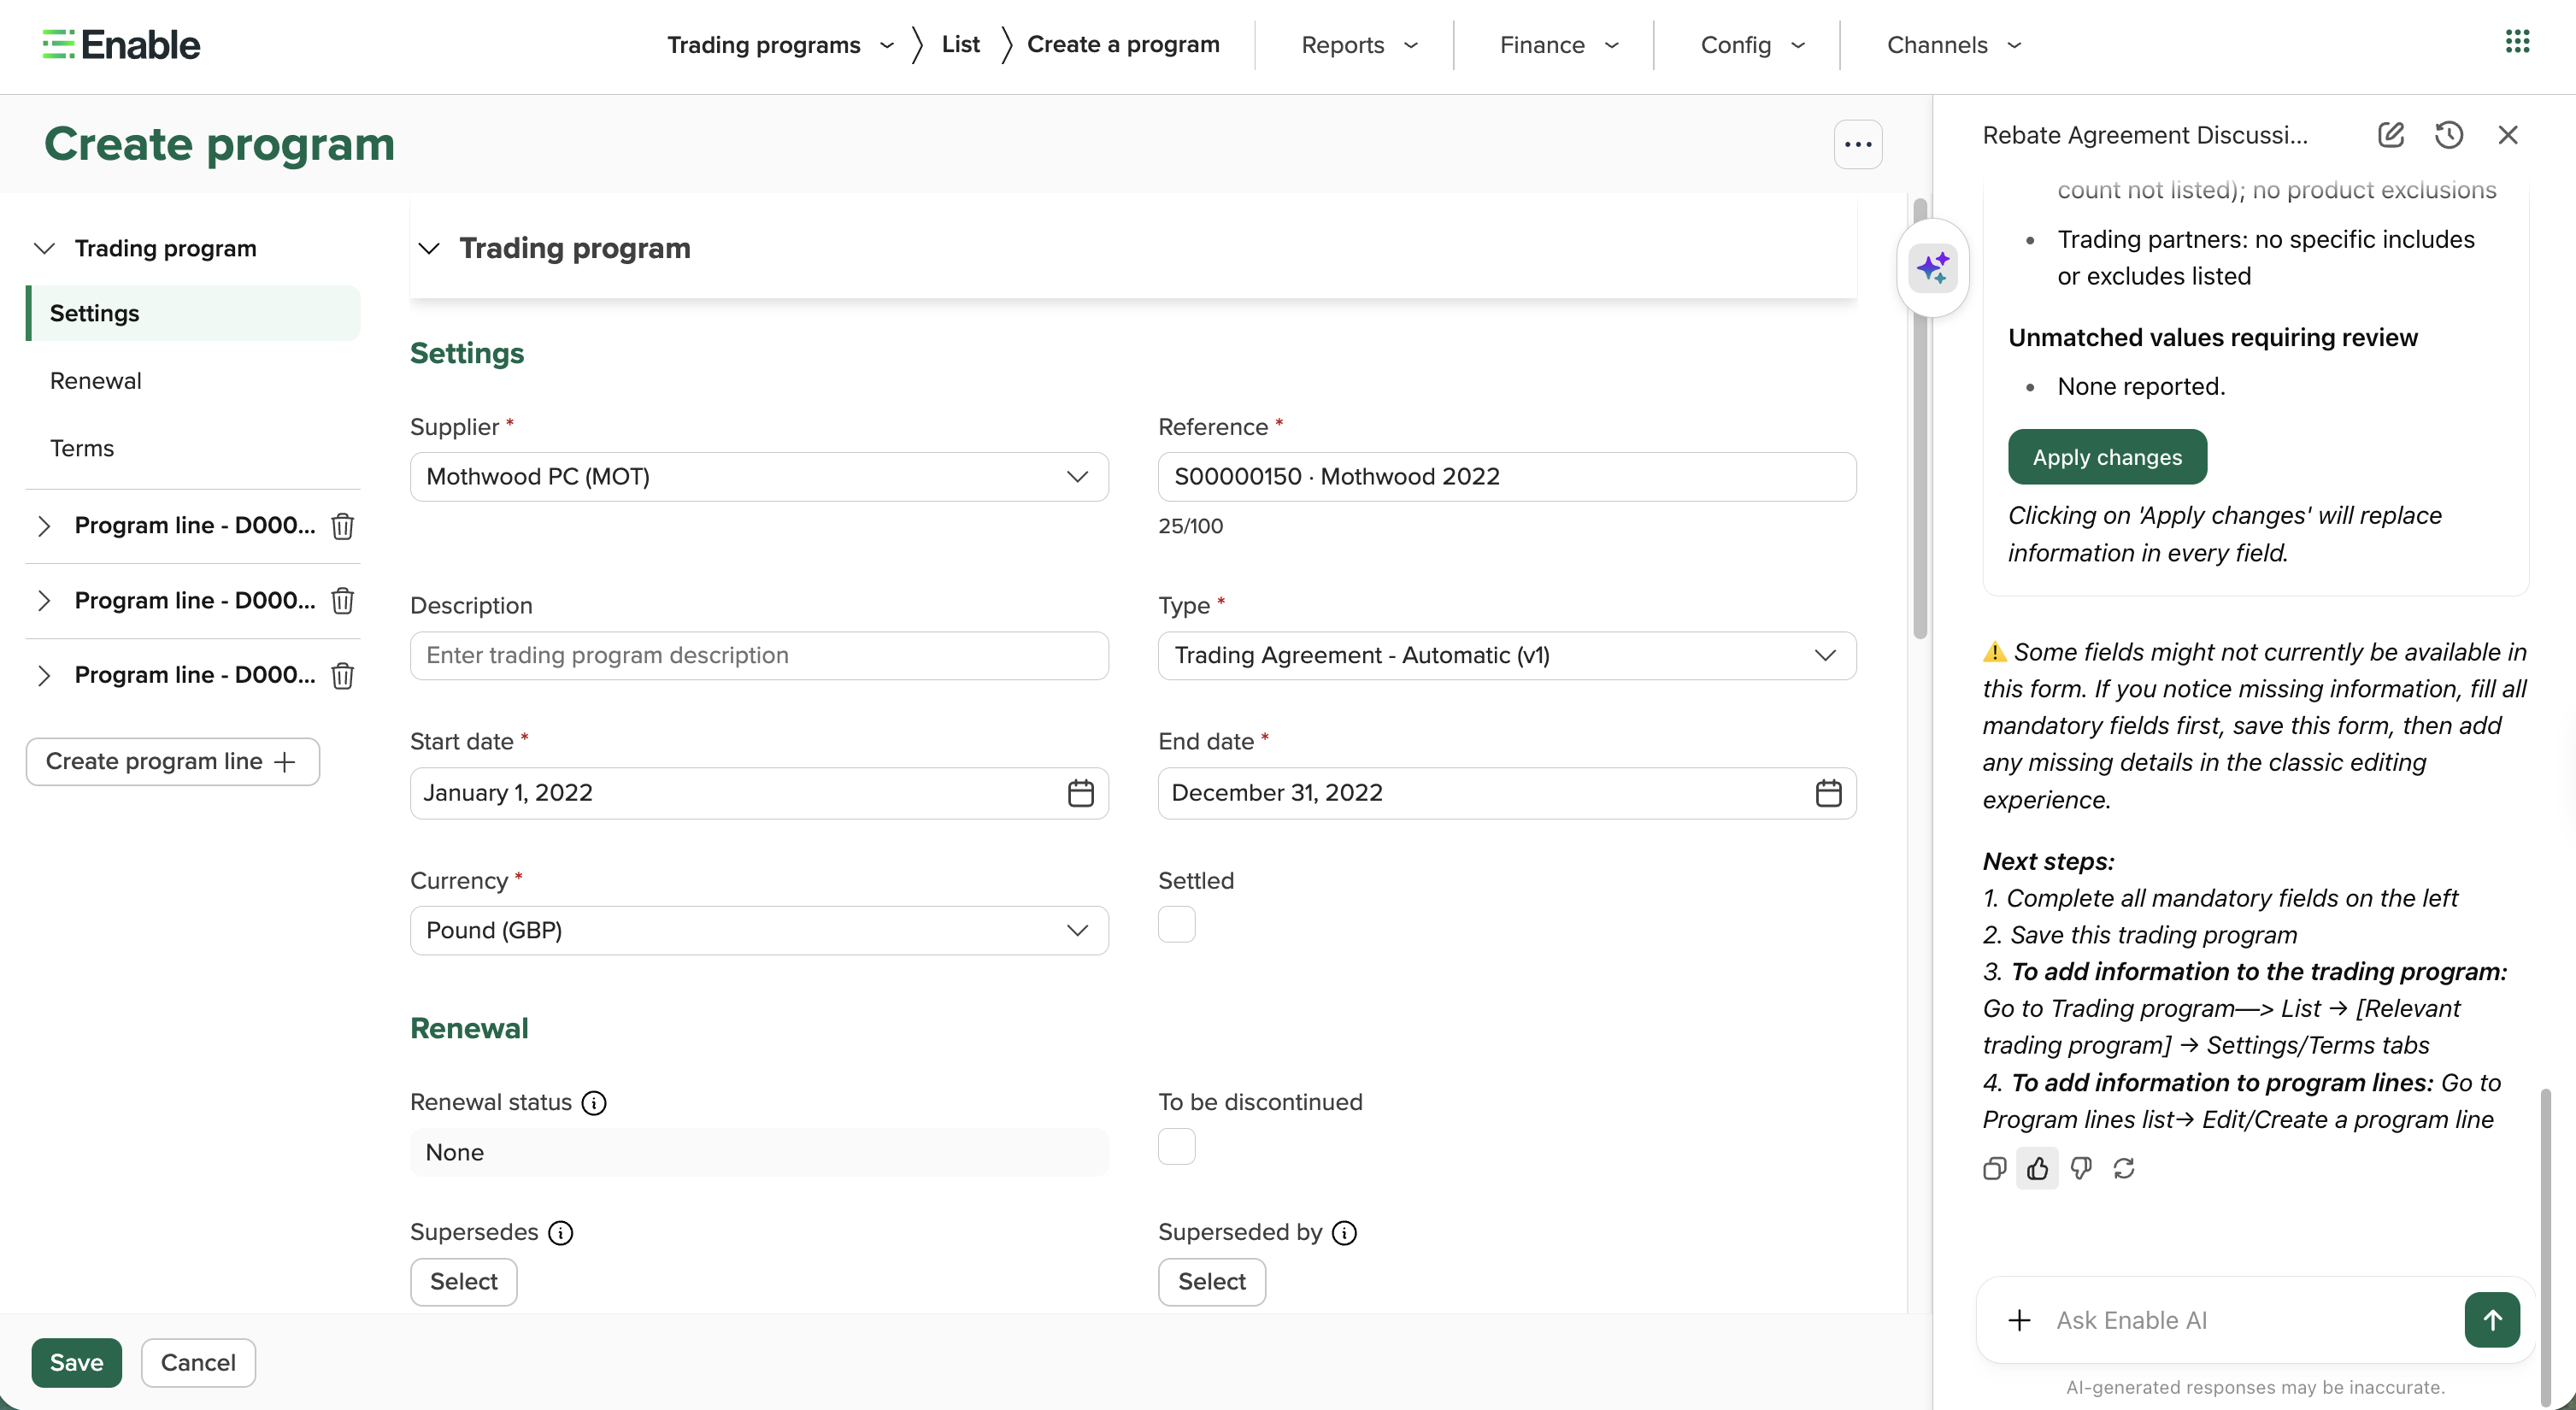Give the AI response a thumbs down
This screenshot has width=2576, height=1410.
tap(2081, 1168)
